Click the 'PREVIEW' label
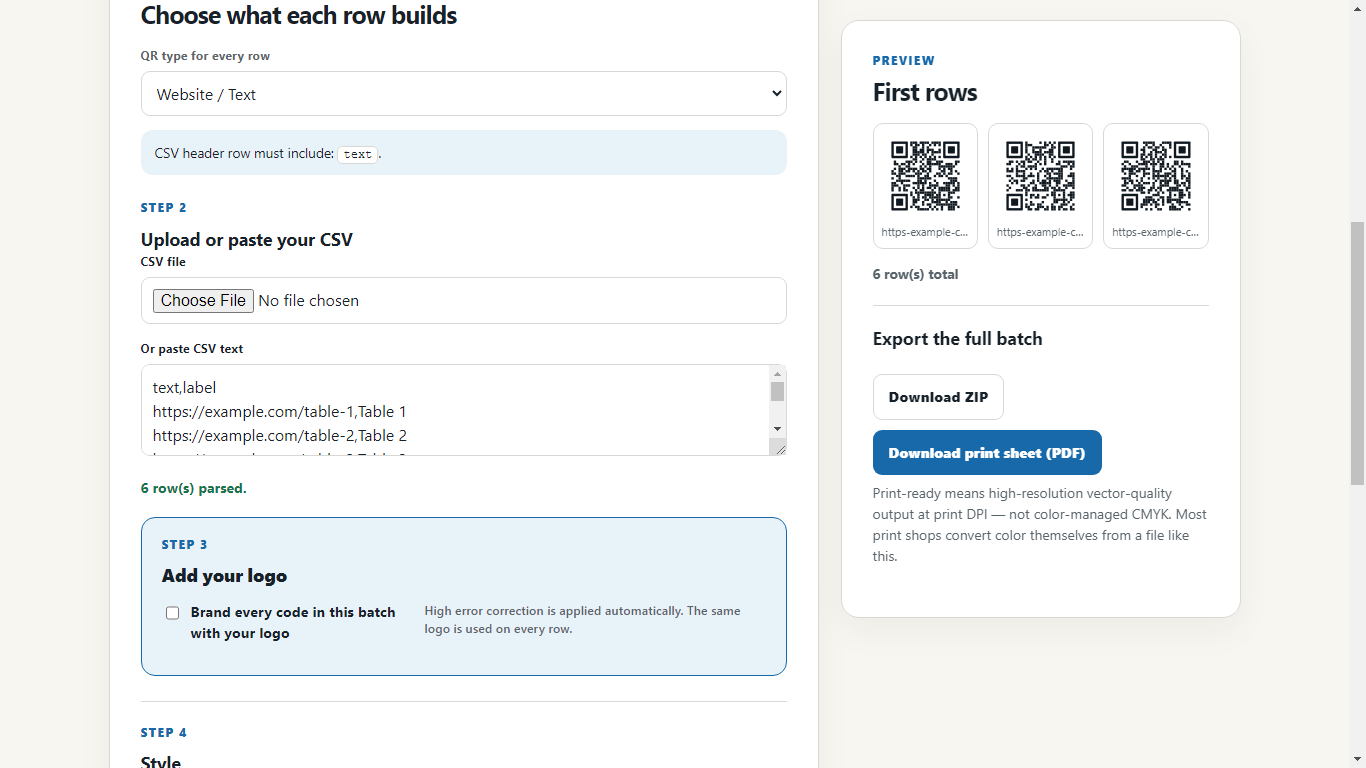This screenshot has height=768, width=1366. point(904,60)
